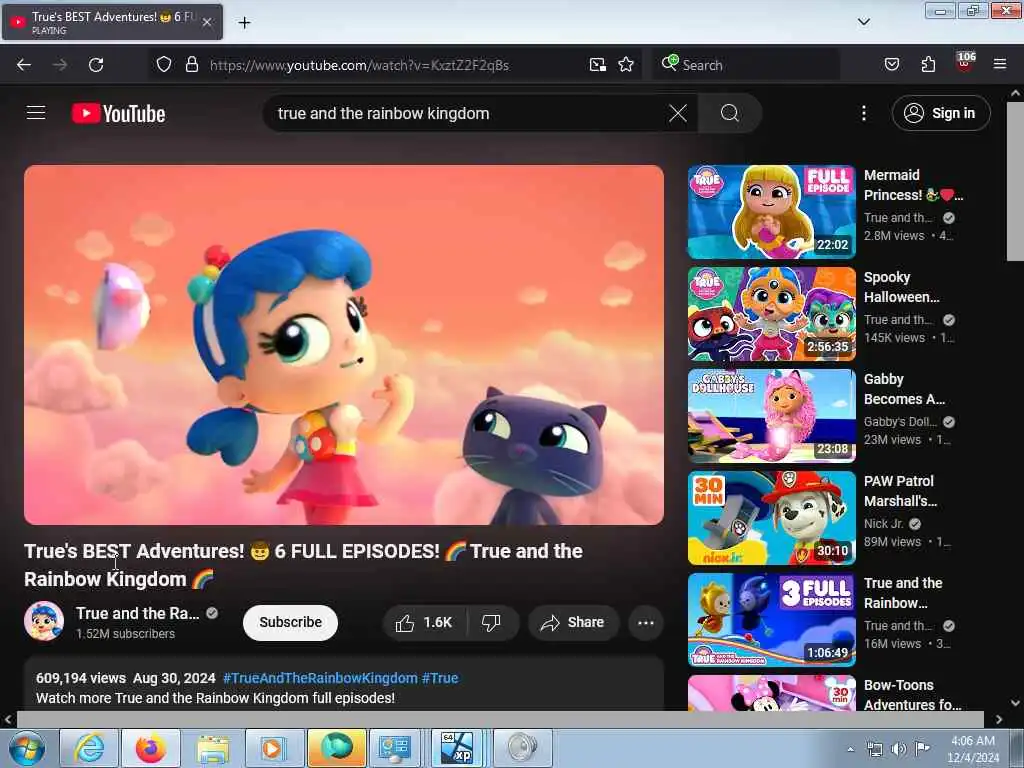Click the horizontal scrollbar left arrow

(8, 719)
